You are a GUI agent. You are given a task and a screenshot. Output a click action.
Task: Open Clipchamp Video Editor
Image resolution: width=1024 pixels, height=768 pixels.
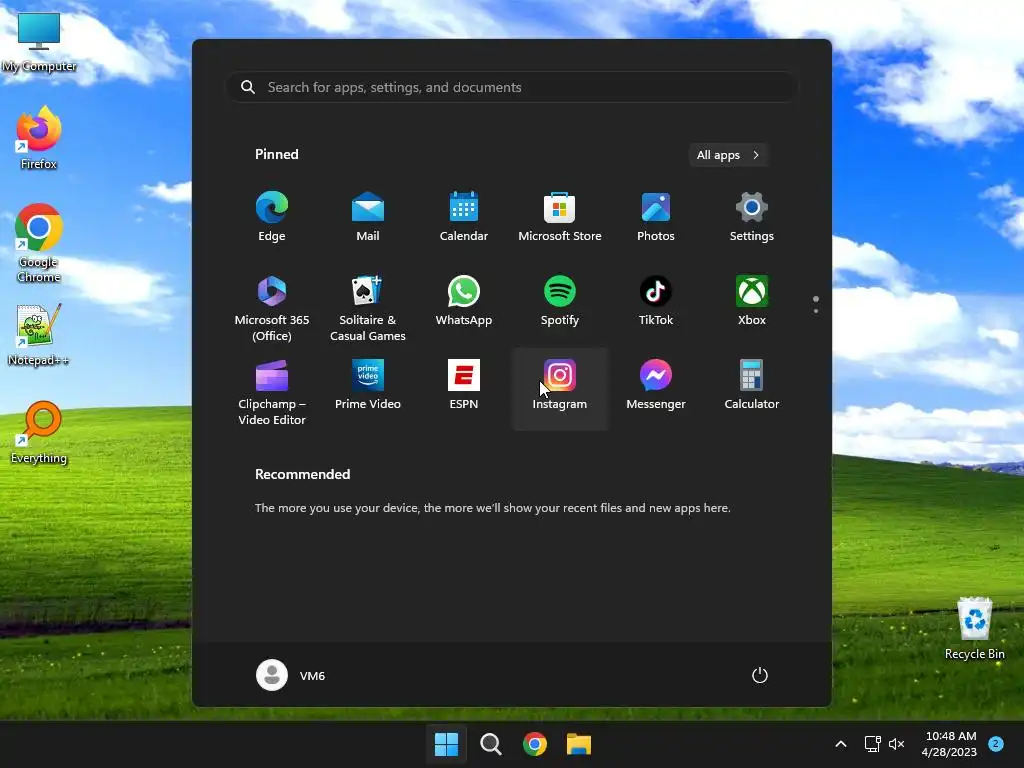(272, 392)
